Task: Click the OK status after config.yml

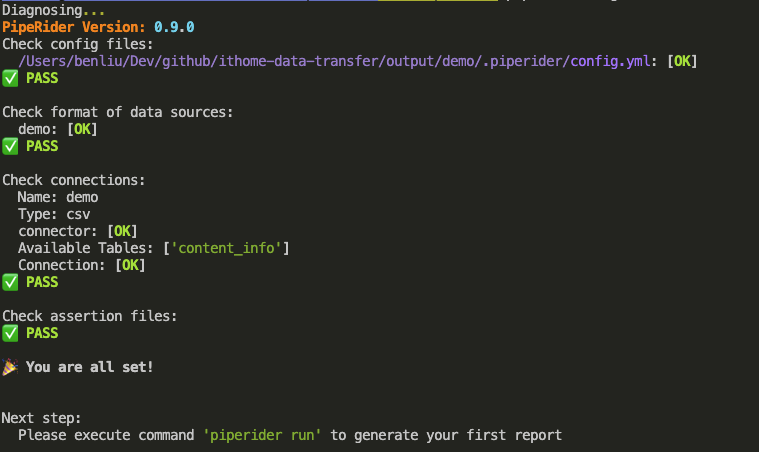Action: point(682,61)
